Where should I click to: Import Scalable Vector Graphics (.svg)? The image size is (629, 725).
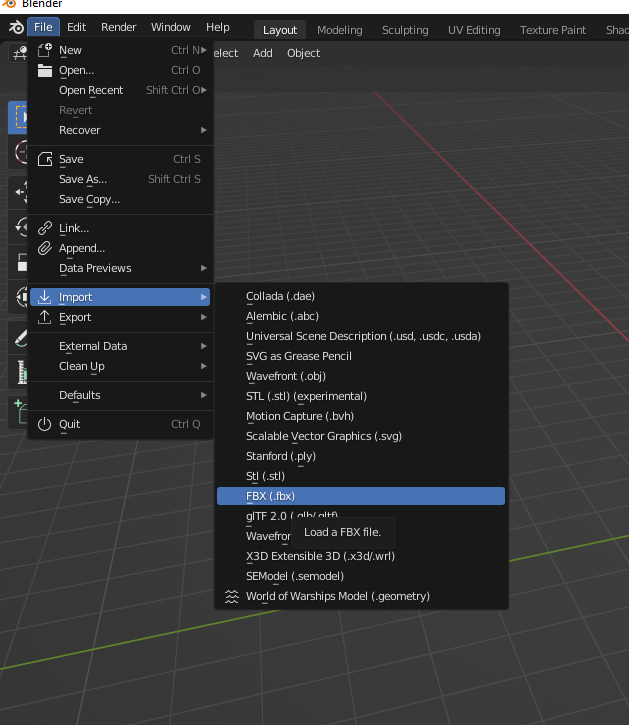(361, 436)
